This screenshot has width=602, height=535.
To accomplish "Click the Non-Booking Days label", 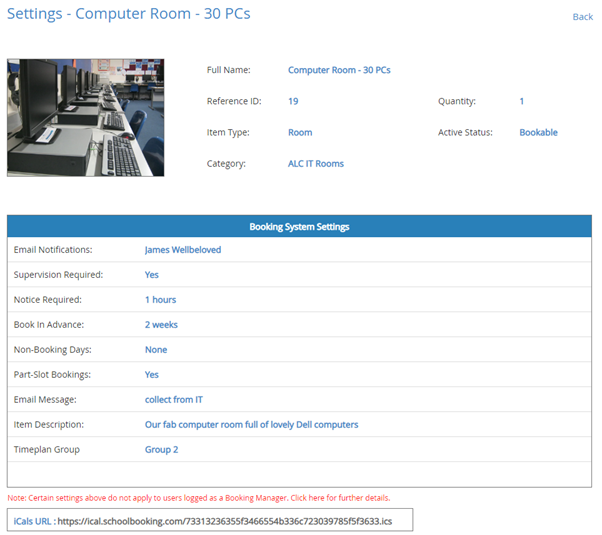I will (53, 349).
